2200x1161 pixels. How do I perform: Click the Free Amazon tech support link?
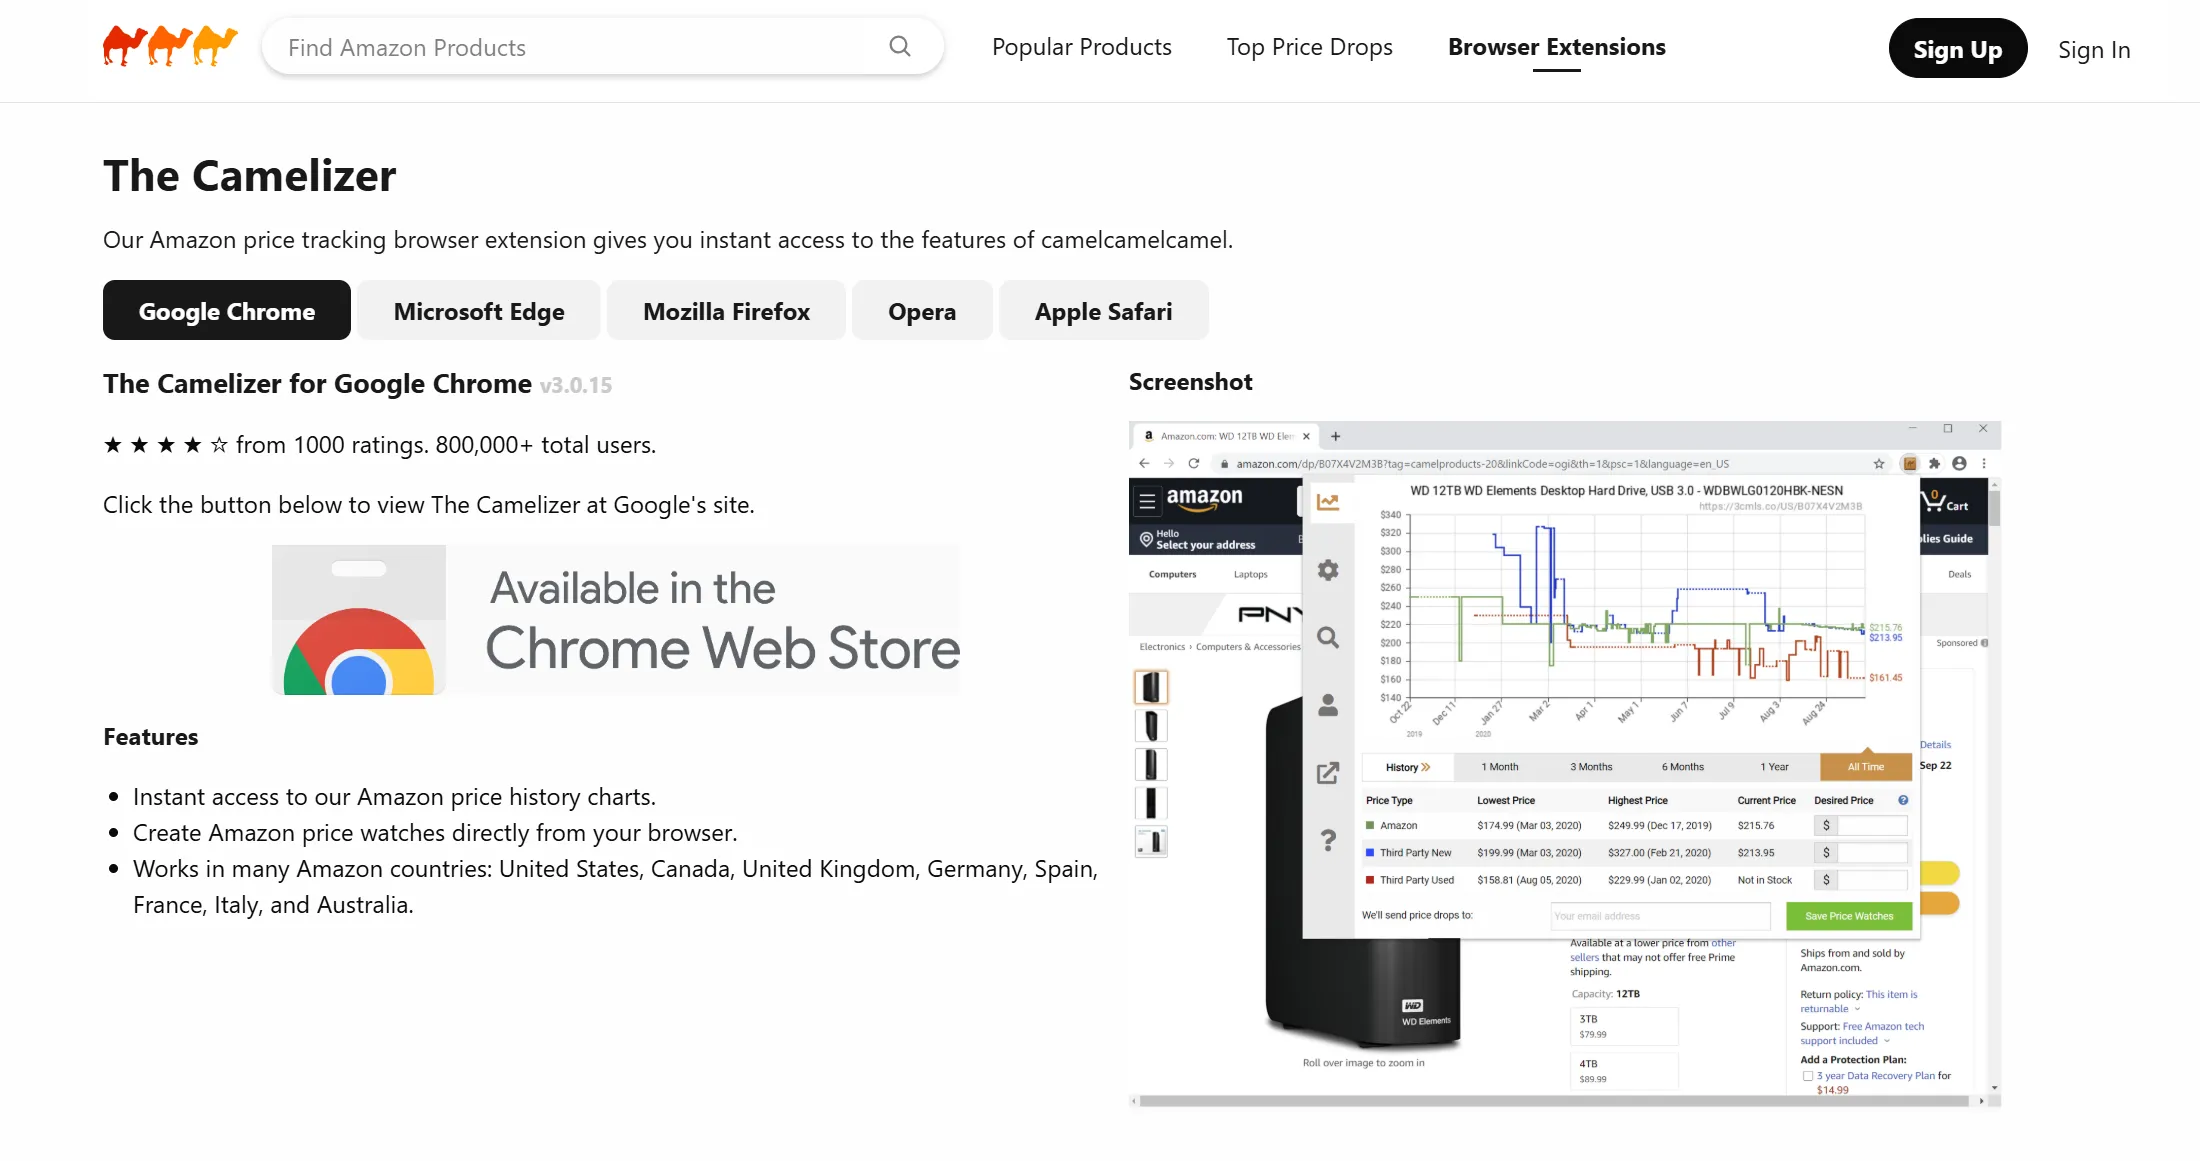1861,1033
